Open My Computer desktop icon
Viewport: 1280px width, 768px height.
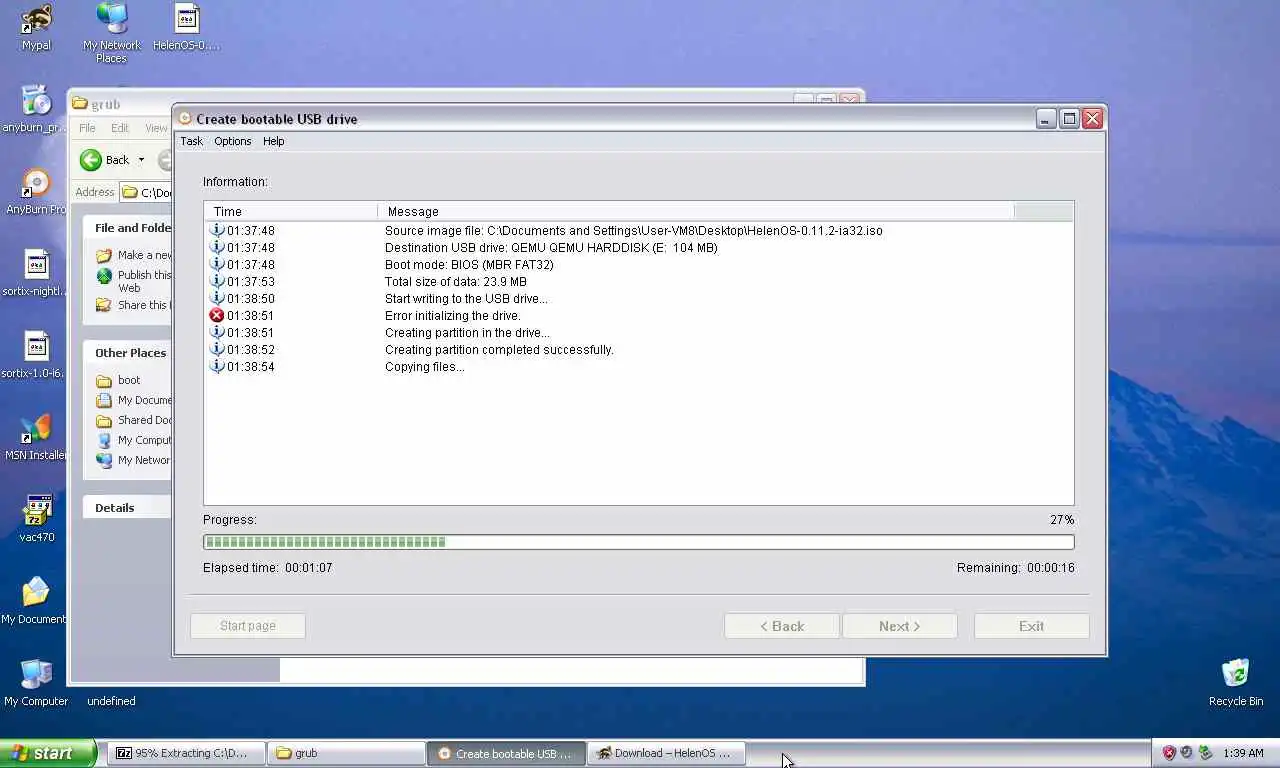(36, 683)
